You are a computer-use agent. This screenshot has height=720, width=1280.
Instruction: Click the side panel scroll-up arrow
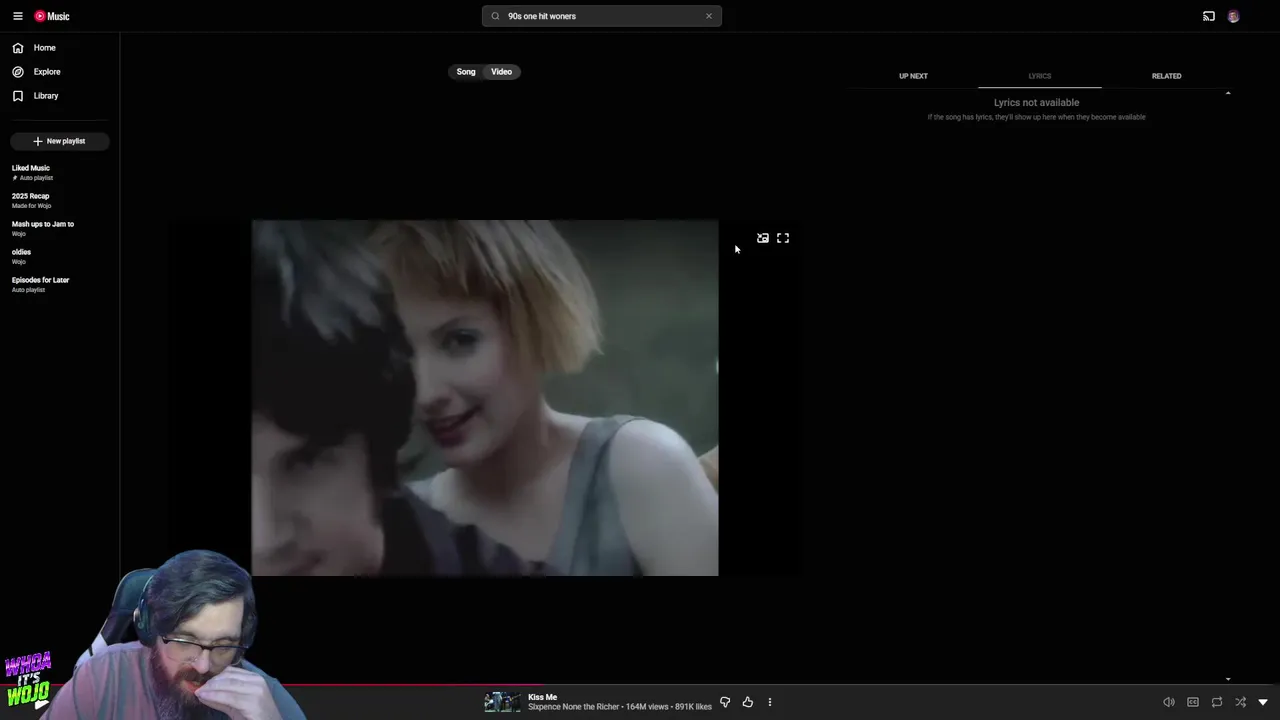[1228, 93]
